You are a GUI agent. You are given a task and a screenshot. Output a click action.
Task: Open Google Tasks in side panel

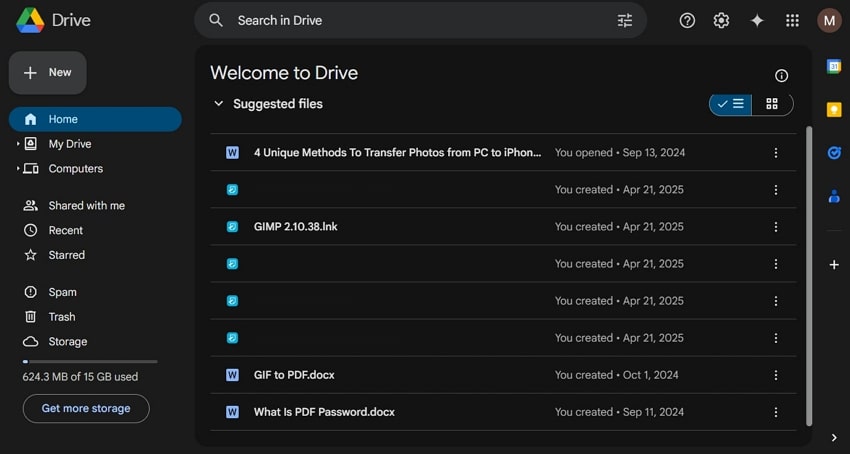[x=834, y=153]
